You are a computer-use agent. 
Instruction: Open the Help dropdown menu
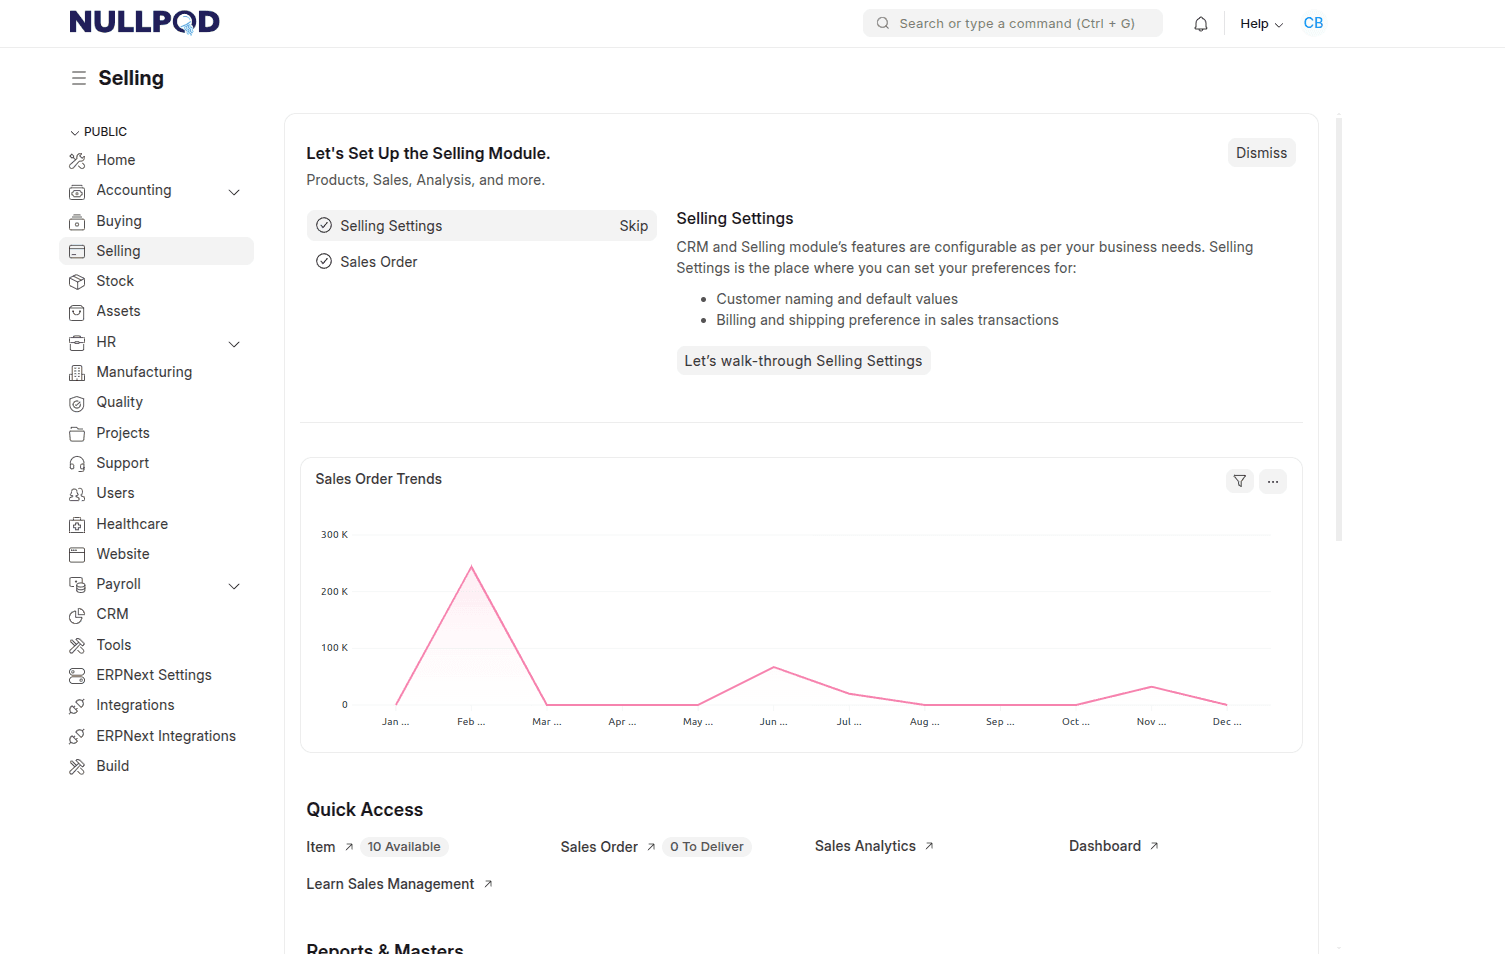point(1260,24)
